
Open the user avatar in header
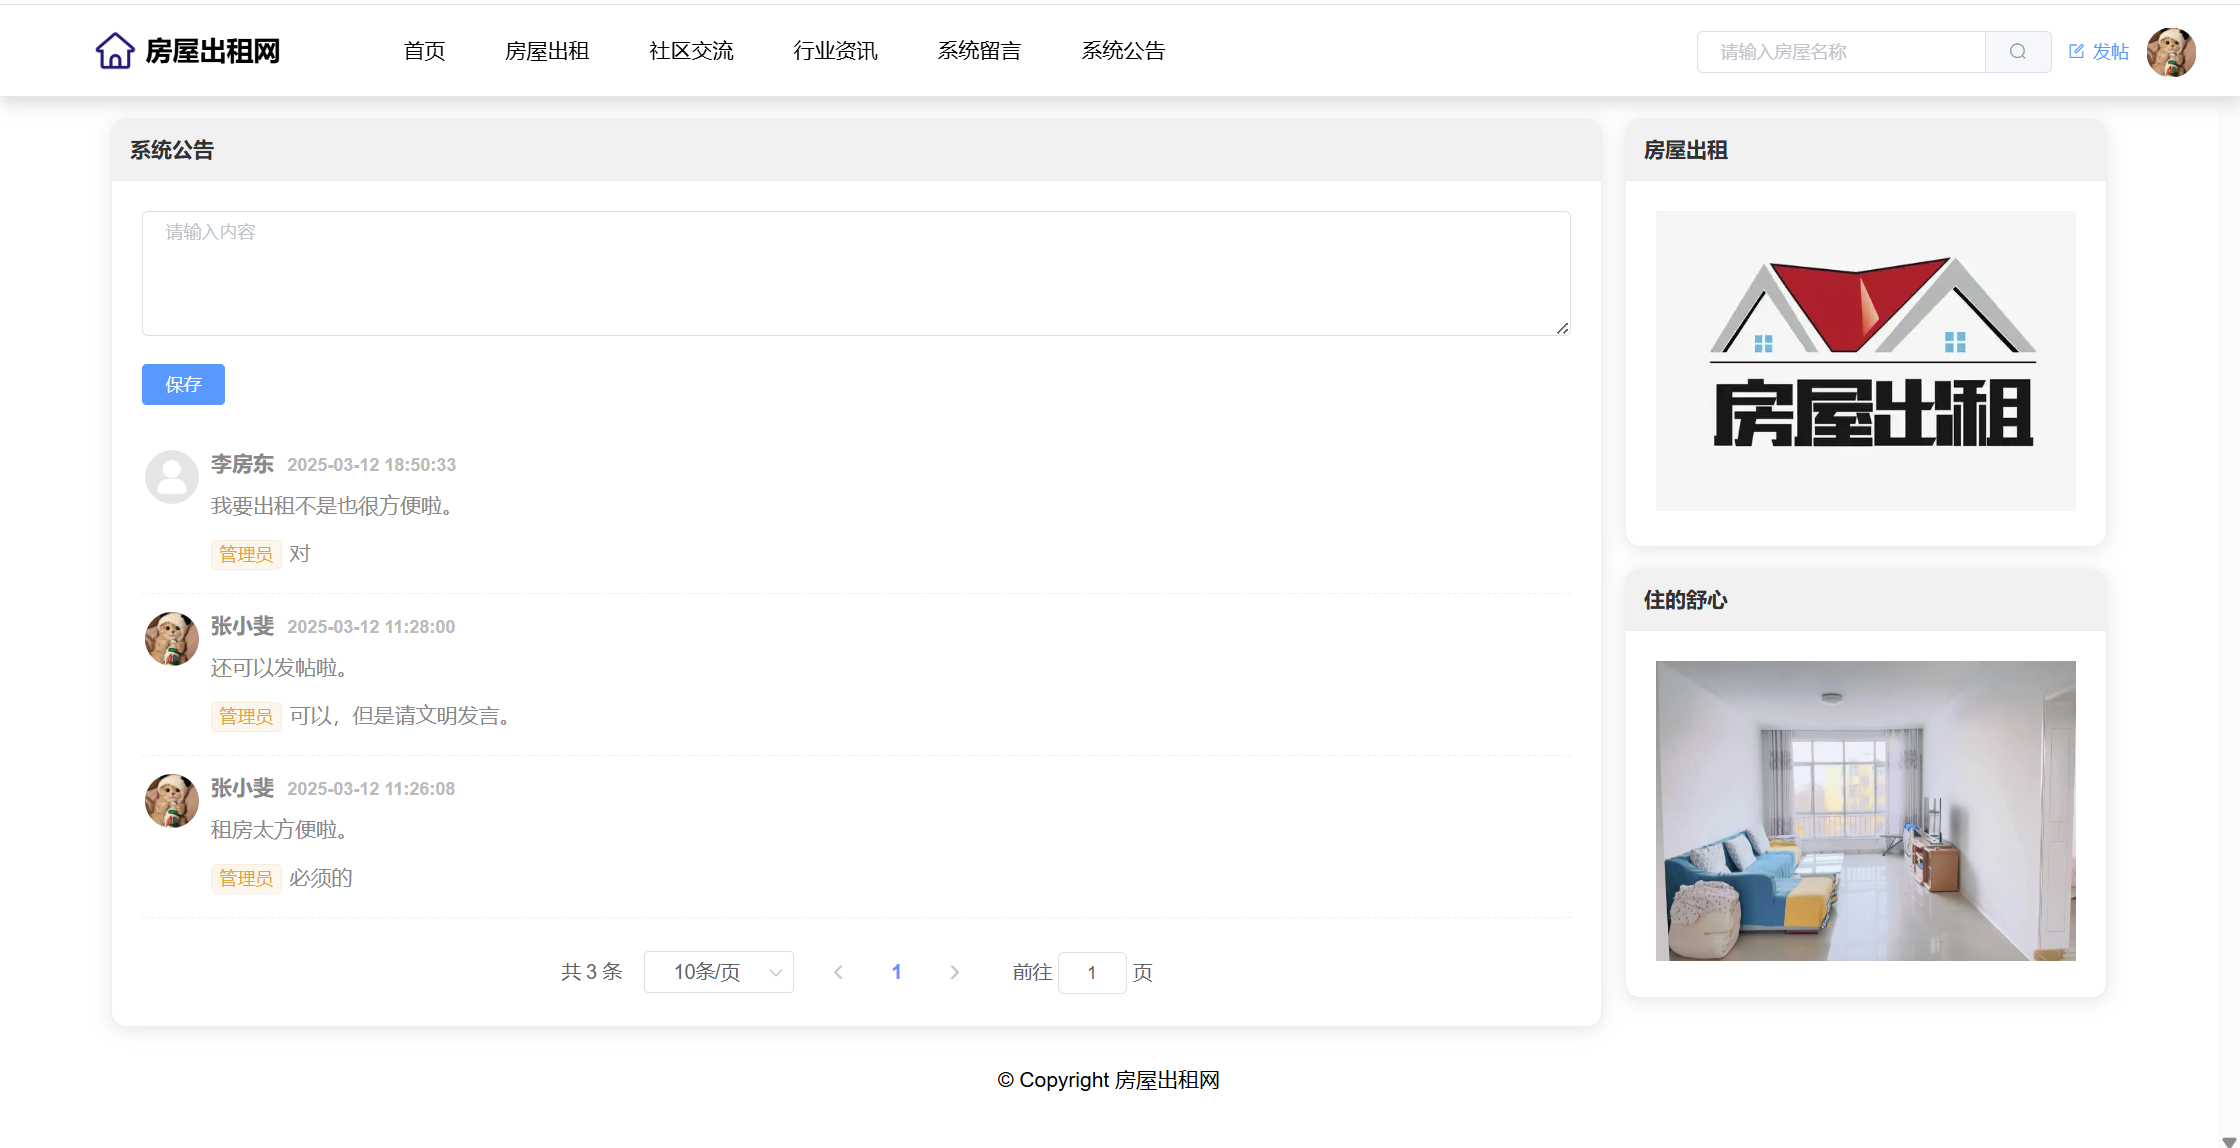coord(2170,52)
